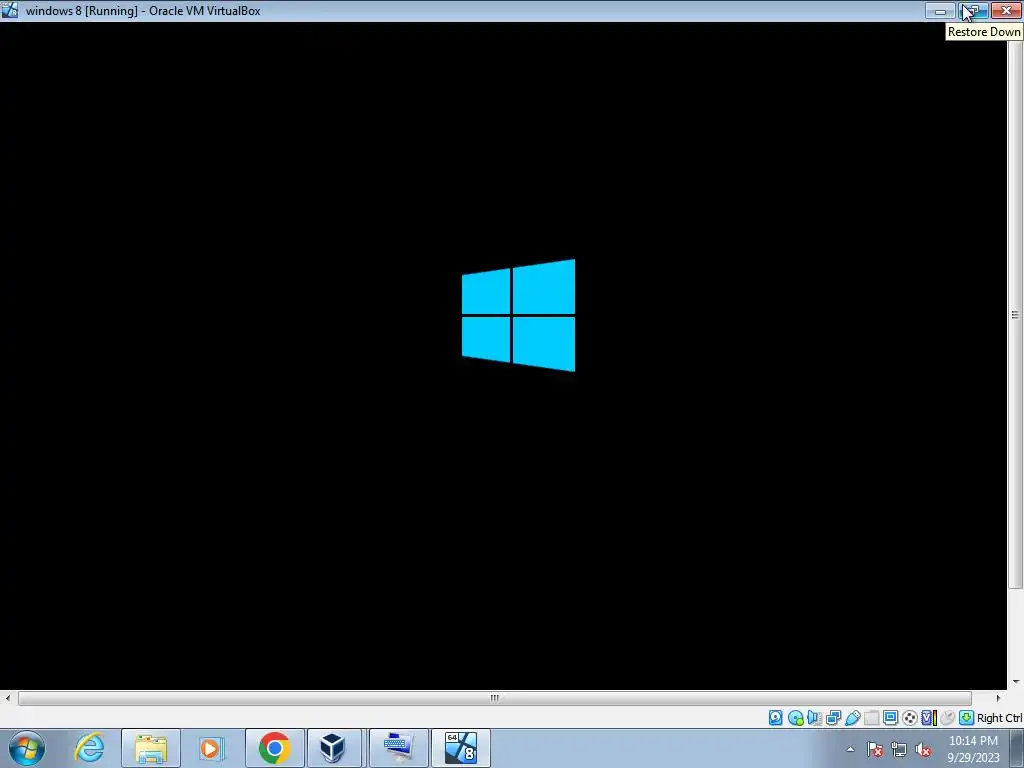Open the Action Center flag icon

point(875,749)
